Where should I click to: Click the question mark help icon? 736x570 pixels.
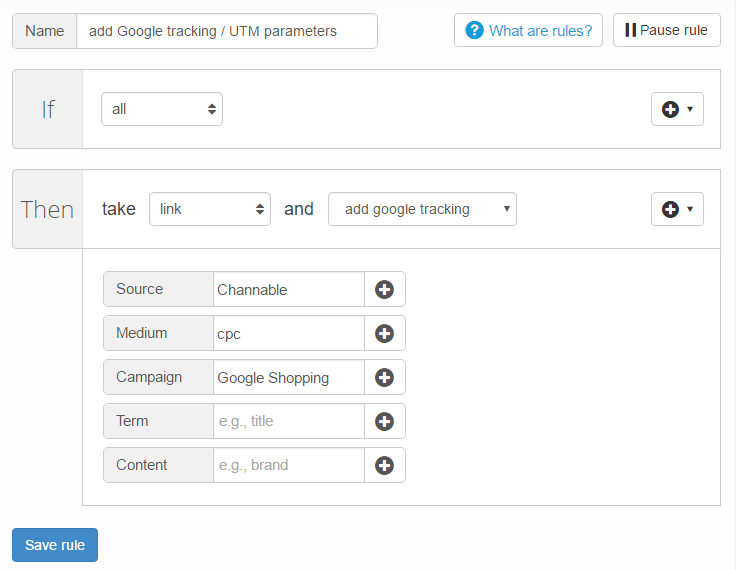coord(475,30)
